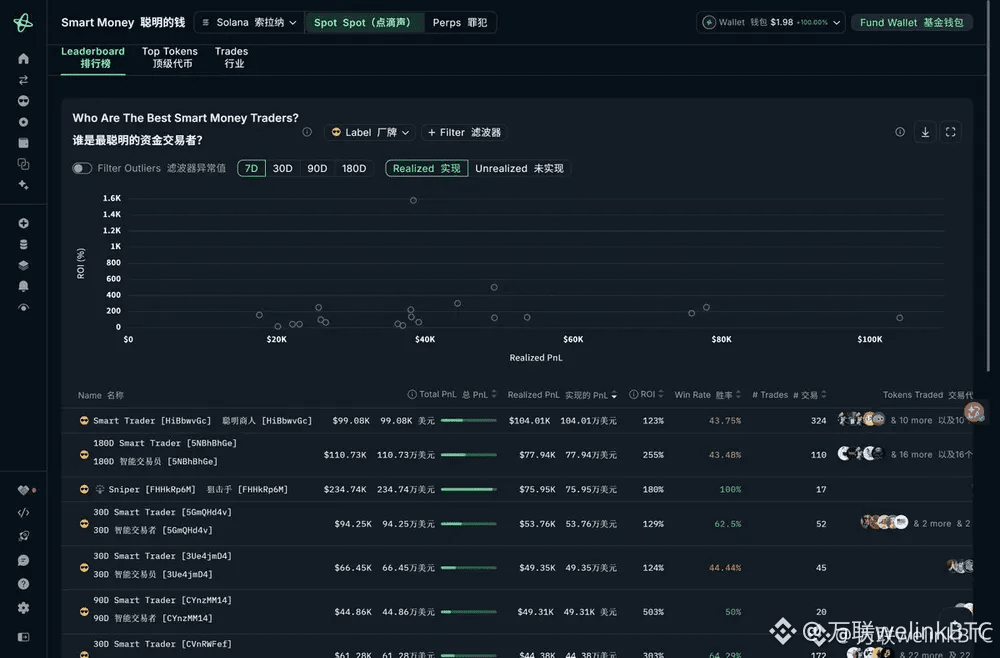This screenshot has width=1000, height=658.
Task: Open Smart Trader [HiBbwvGc] profile
Action: pyautogui.click(x=203, y=421)
